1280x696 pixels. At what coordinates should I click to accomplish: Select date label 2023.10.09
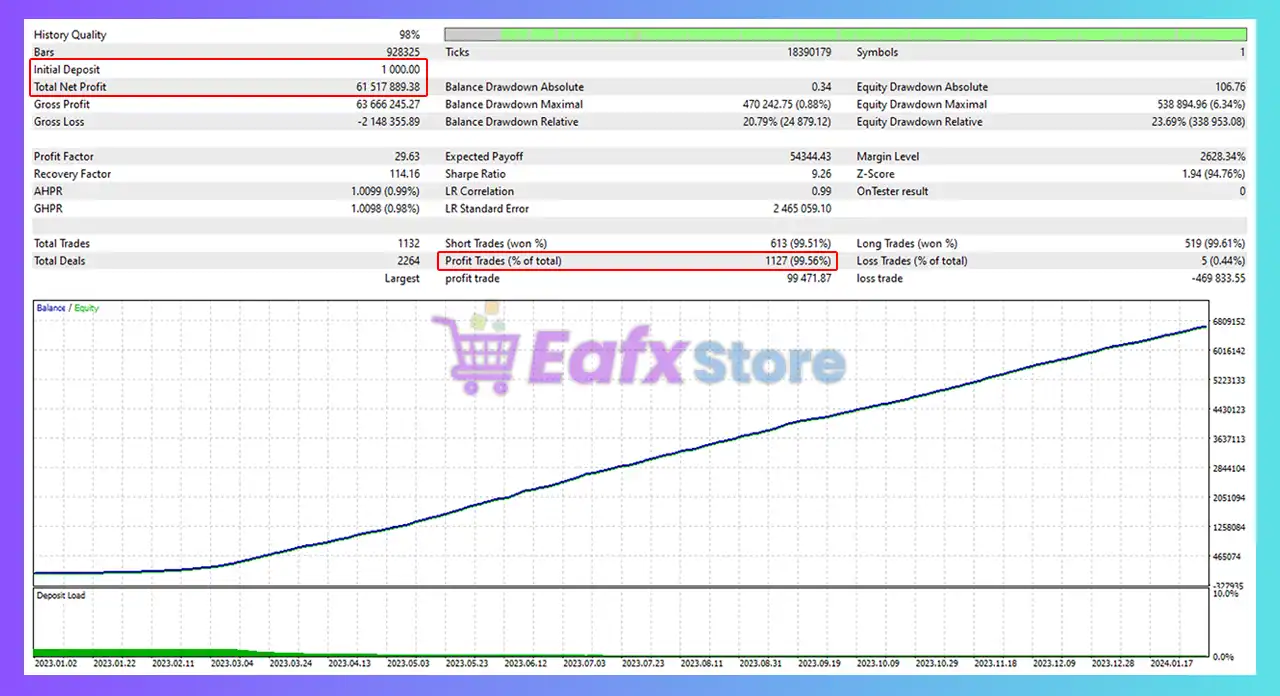coord(878,662)
